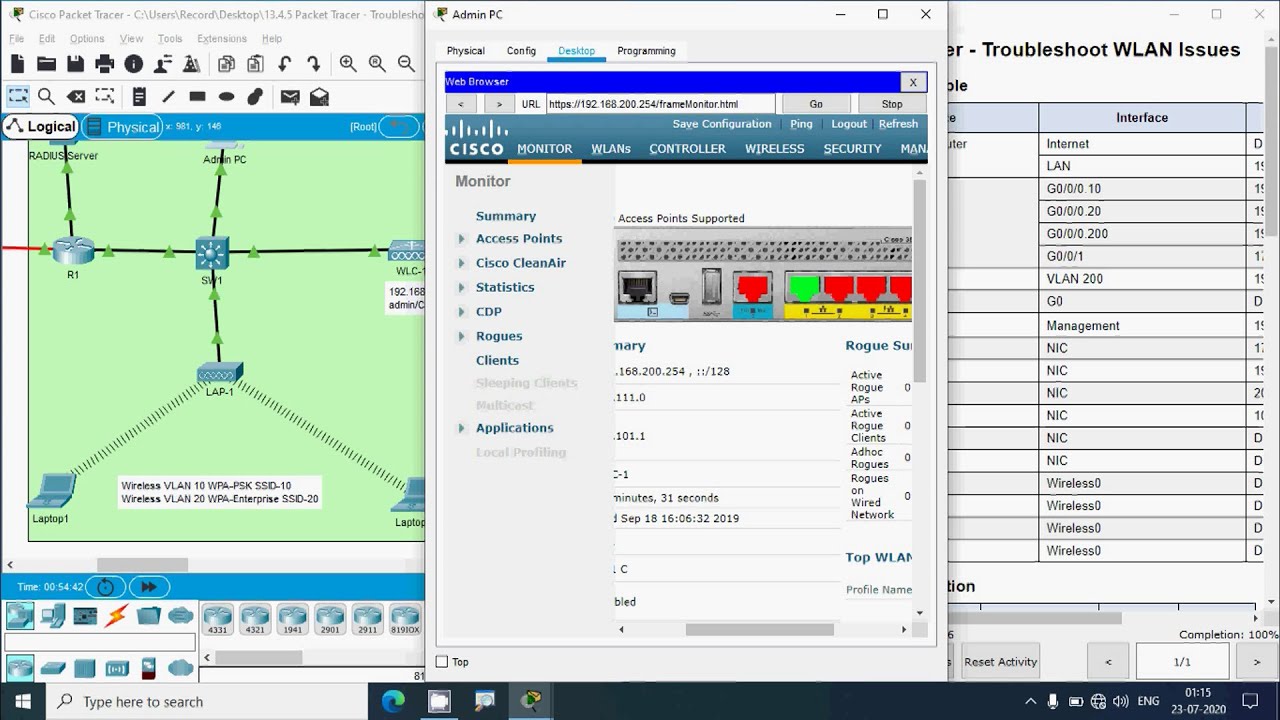
Task: Click the Fast Forward Time button
Action: pyautogui.click(x=149, y=587)
